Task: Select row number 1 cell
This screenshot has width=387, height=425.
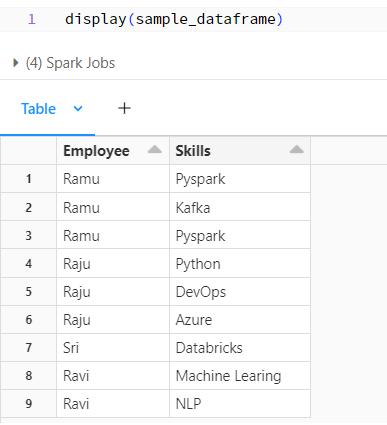Action: (x=29, y=179)
